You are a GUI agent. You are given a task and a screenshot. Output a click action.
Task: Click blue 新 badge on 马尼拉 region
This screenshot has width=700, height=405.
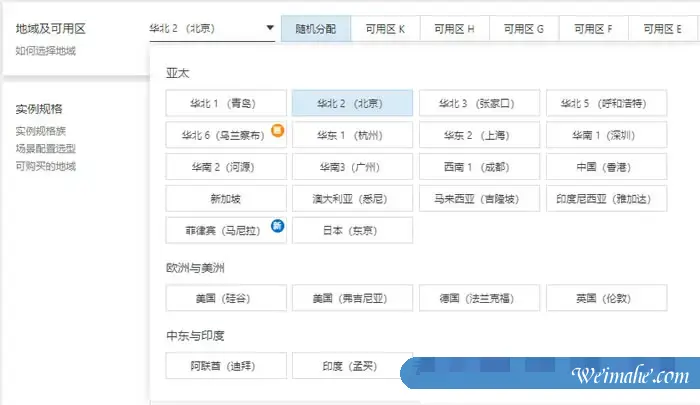[x=278, y=225]
